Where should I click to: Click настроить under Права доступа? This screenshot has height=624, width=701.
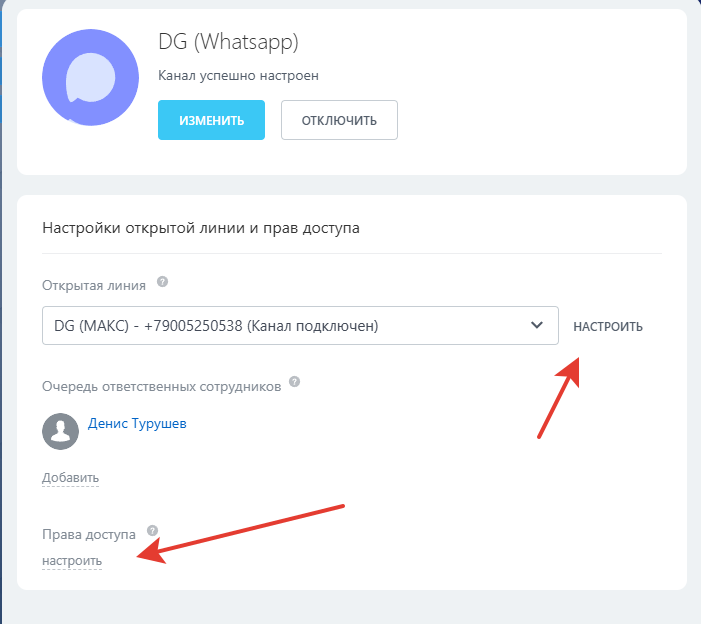tap(72, 561)
